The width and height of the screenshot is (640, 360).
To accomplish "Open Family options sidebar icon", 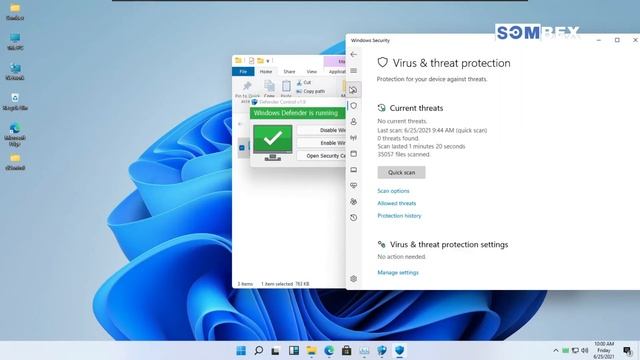I will point(353,202).
